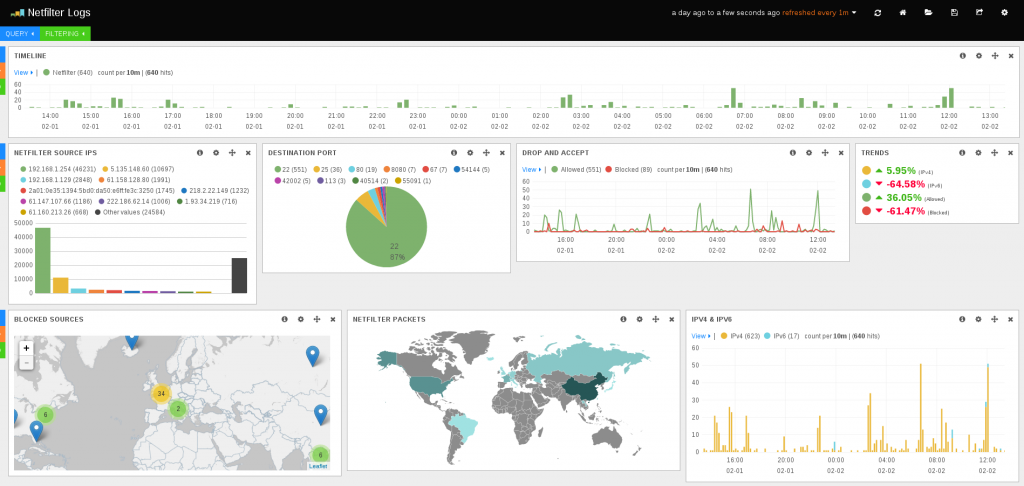Collapse the QUERY section tab
The image size is (1024, 486).
(x=20, y=33)
